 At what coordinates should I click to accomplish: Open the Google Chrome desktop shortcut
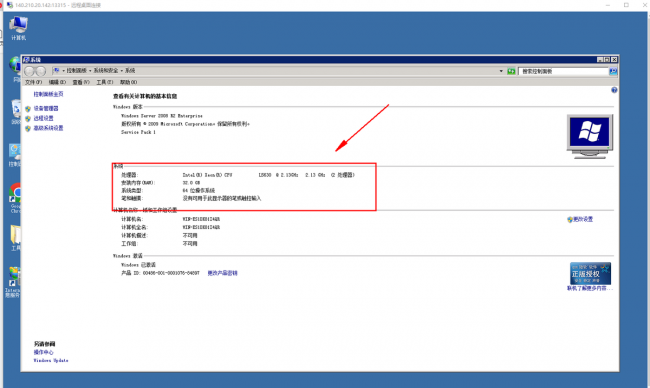click(15, 198)
